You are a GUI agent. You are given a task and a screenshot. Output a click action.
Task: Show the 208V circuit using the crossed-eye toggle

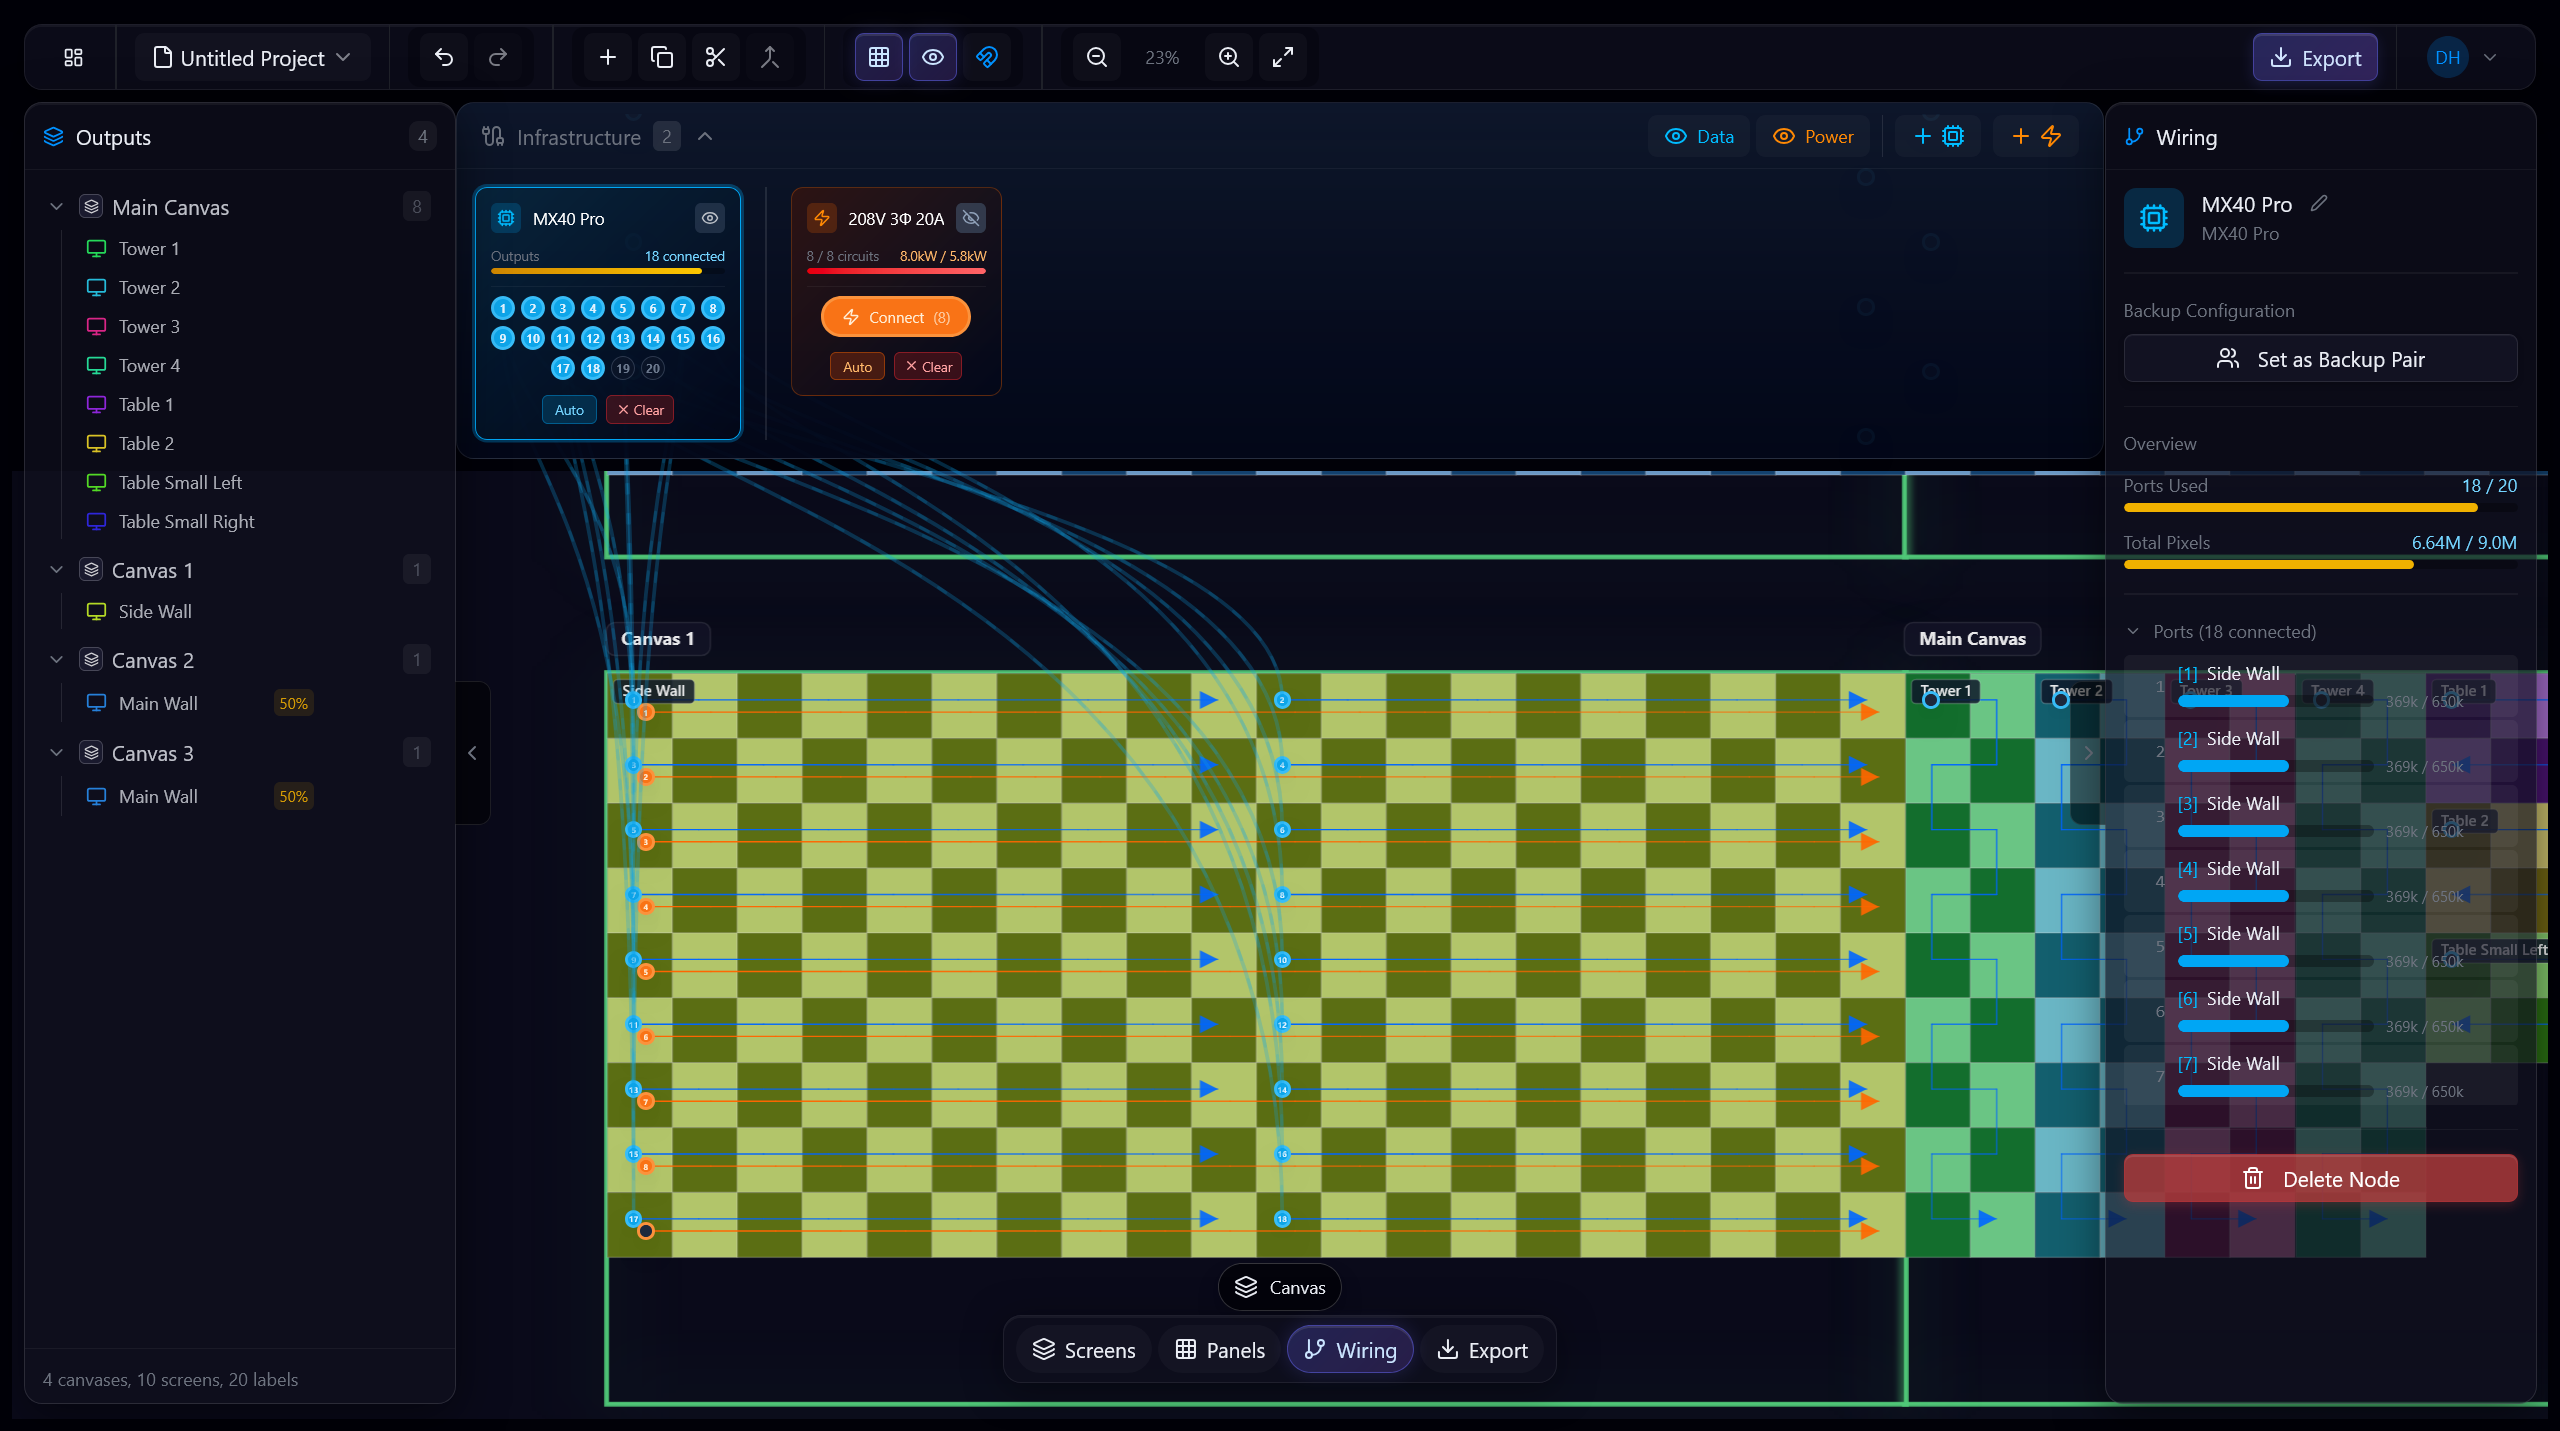click(x=969, y=218)
